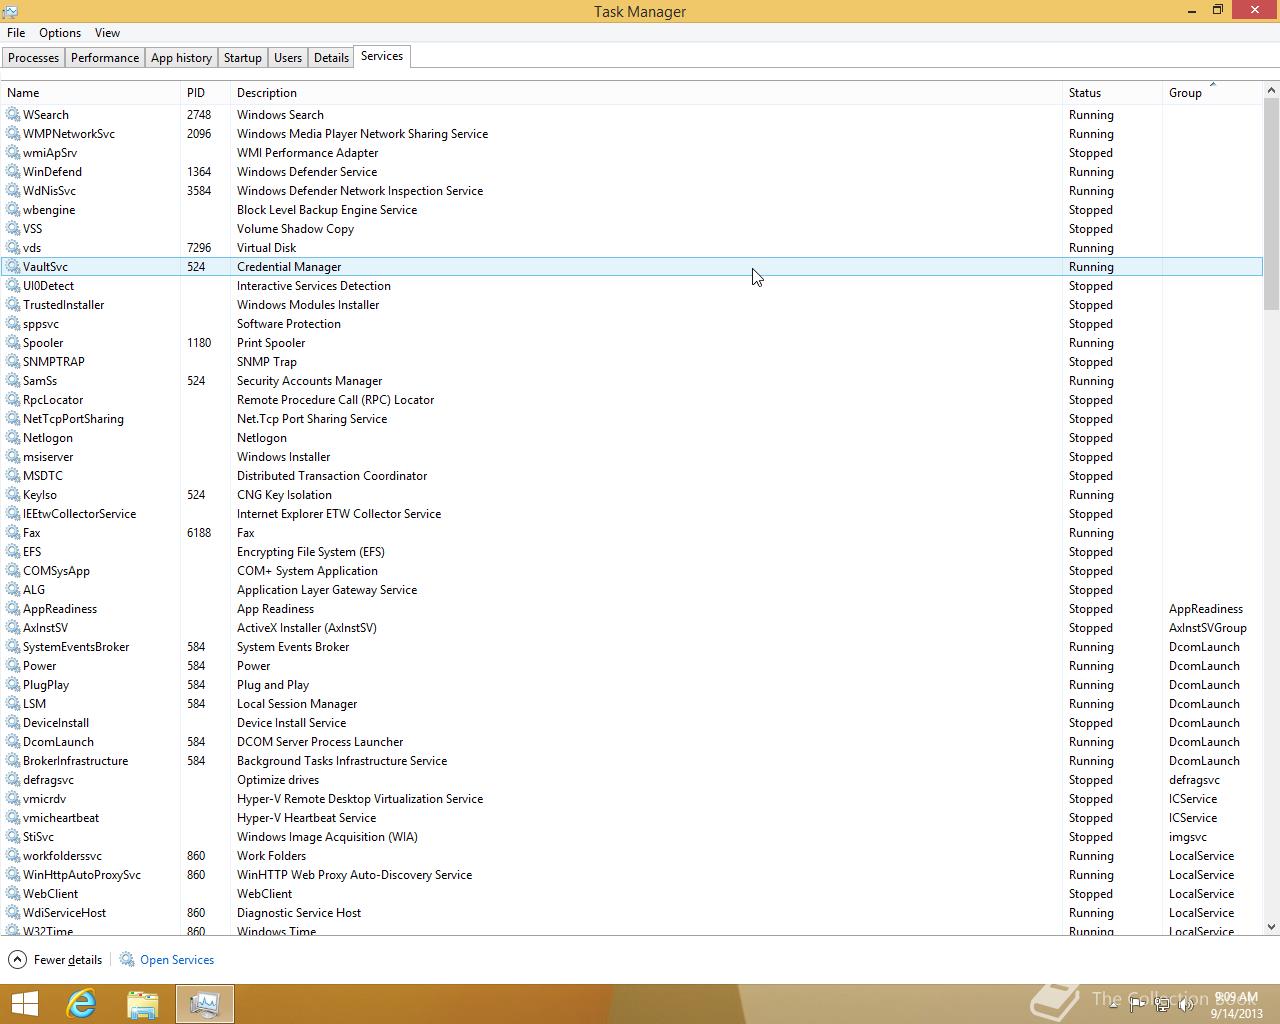The width and height of the screenshot is (1280, 1024).
Task: Click the gear icon beside AppReadiness
Action: 13,609
